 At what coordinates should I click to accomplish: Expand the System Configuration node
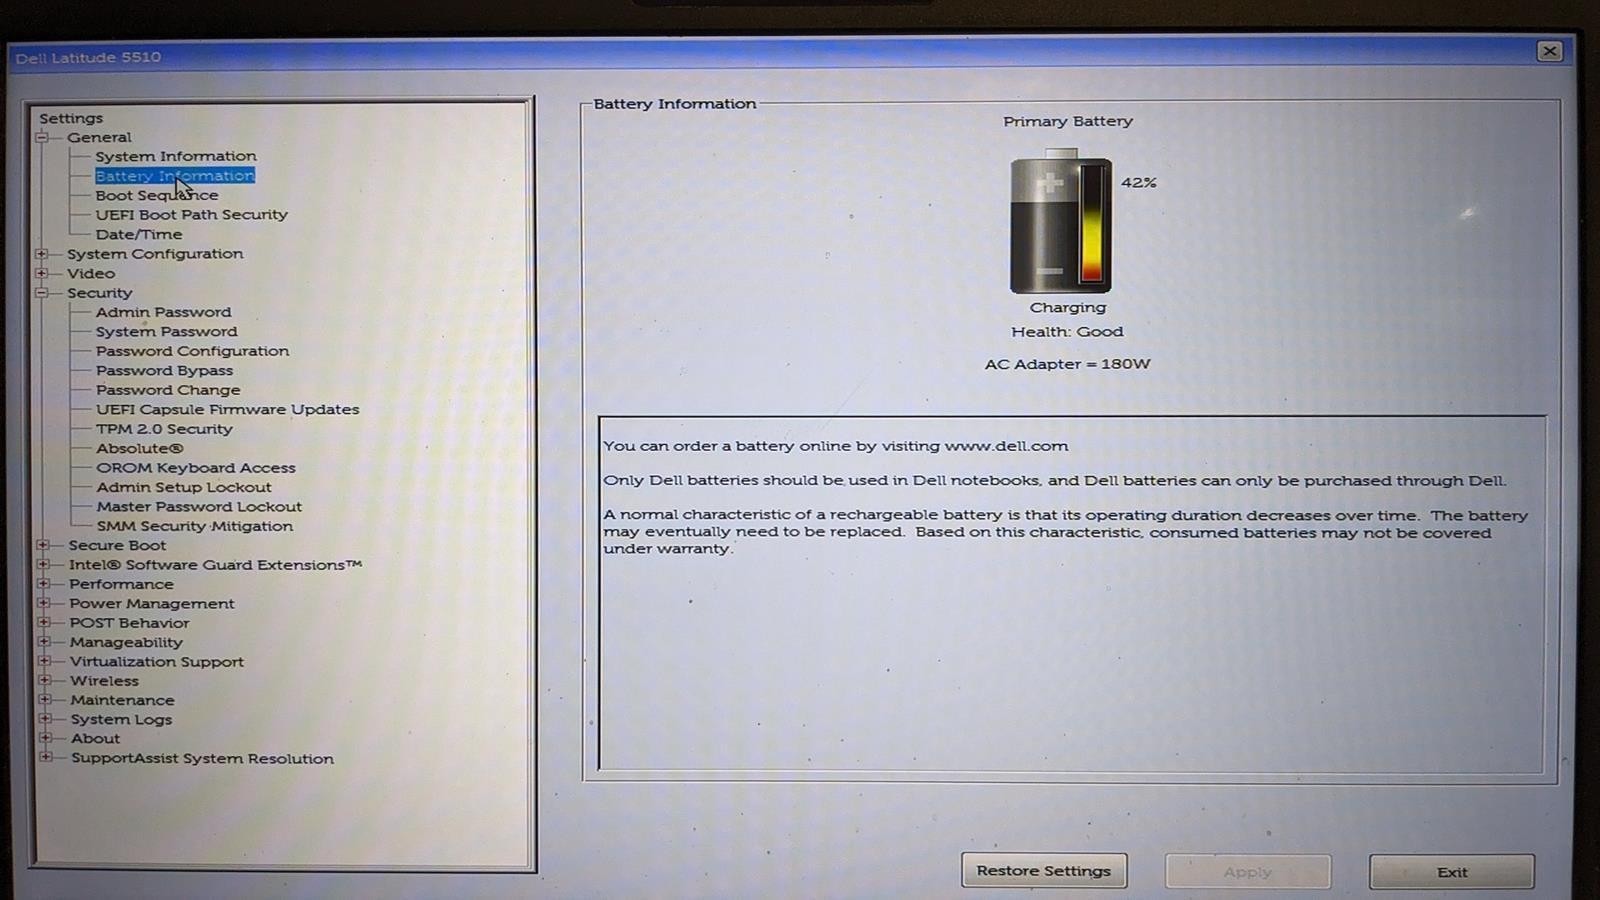click(42, 254)
